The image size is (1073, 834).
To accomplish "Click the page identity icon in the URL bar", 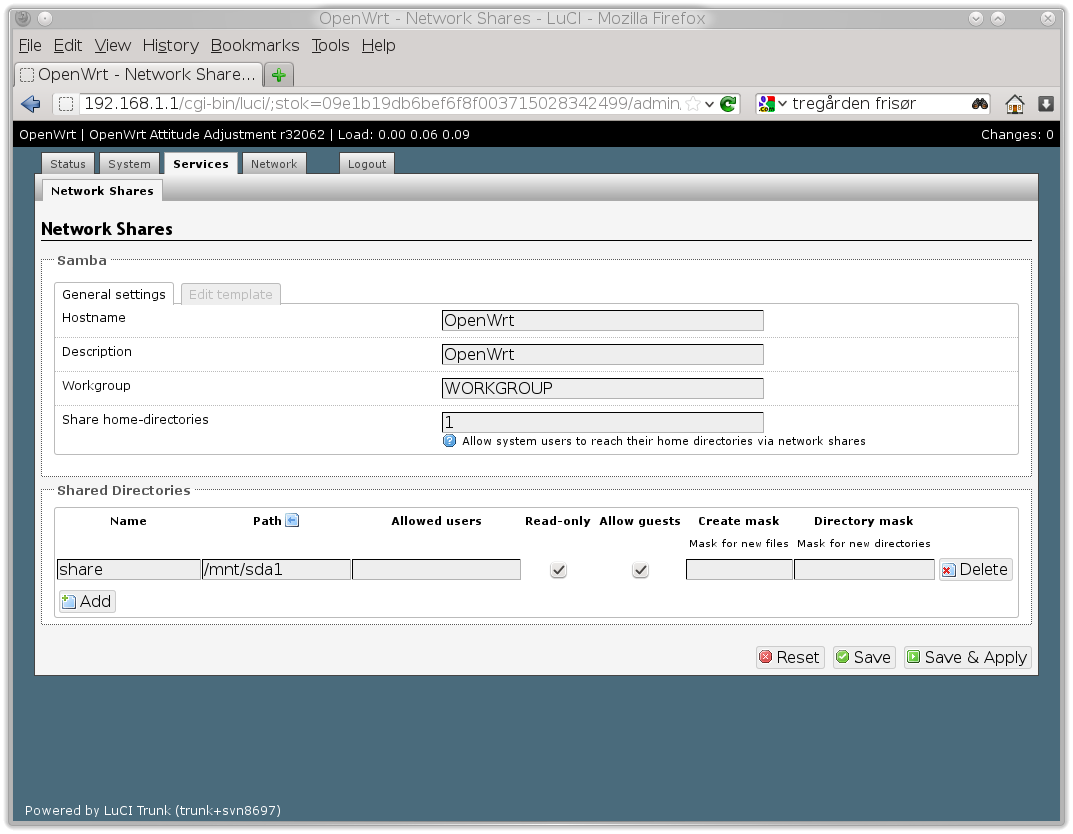I will 66,104.
